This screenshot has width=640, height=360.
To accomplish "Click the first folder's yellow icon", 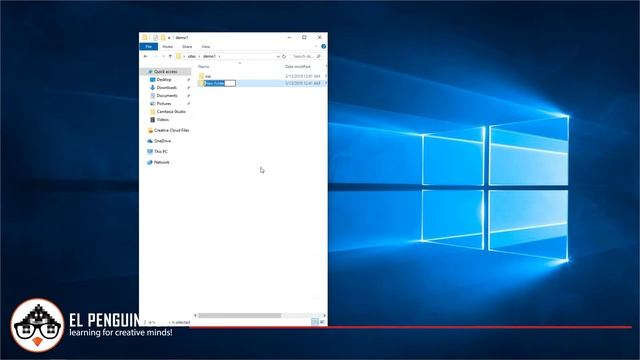I will [x=201, y=76].
